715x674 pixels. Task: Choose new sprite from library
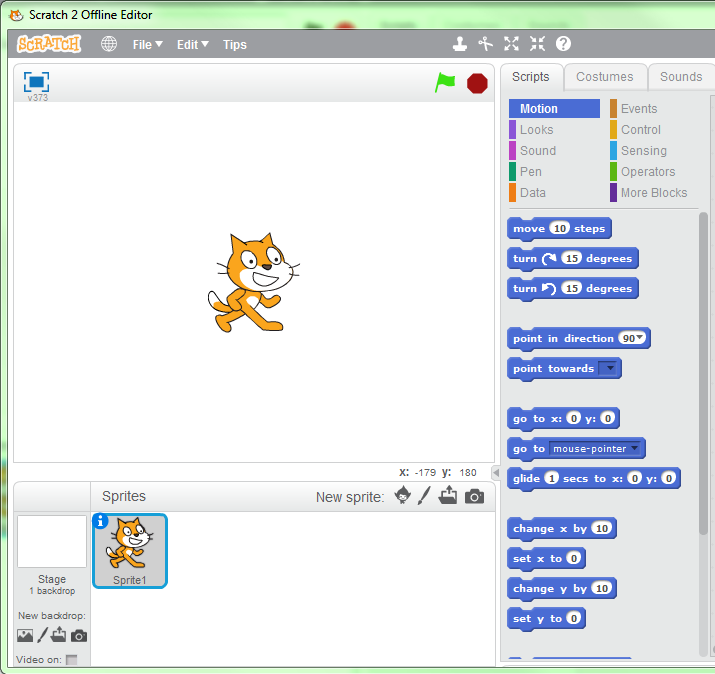(403, 495)
